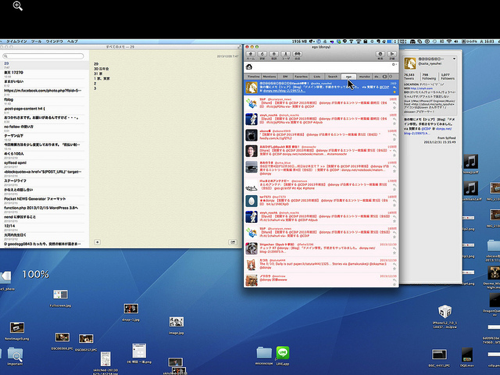Click the Fullscreen.jpg desktop file icon

coord(60,294)
